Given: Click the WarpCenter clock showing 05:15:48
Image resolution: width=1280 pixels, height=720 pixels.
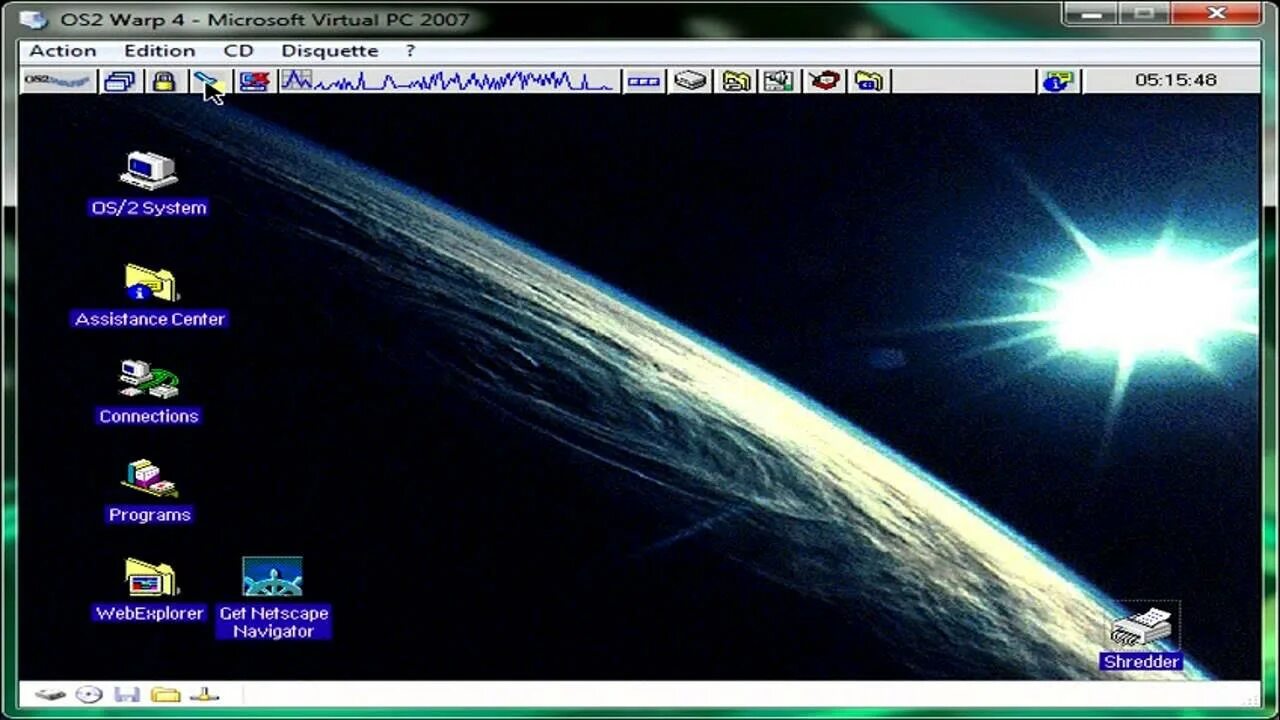Looking at the screenshot, I should [1175, 80].
